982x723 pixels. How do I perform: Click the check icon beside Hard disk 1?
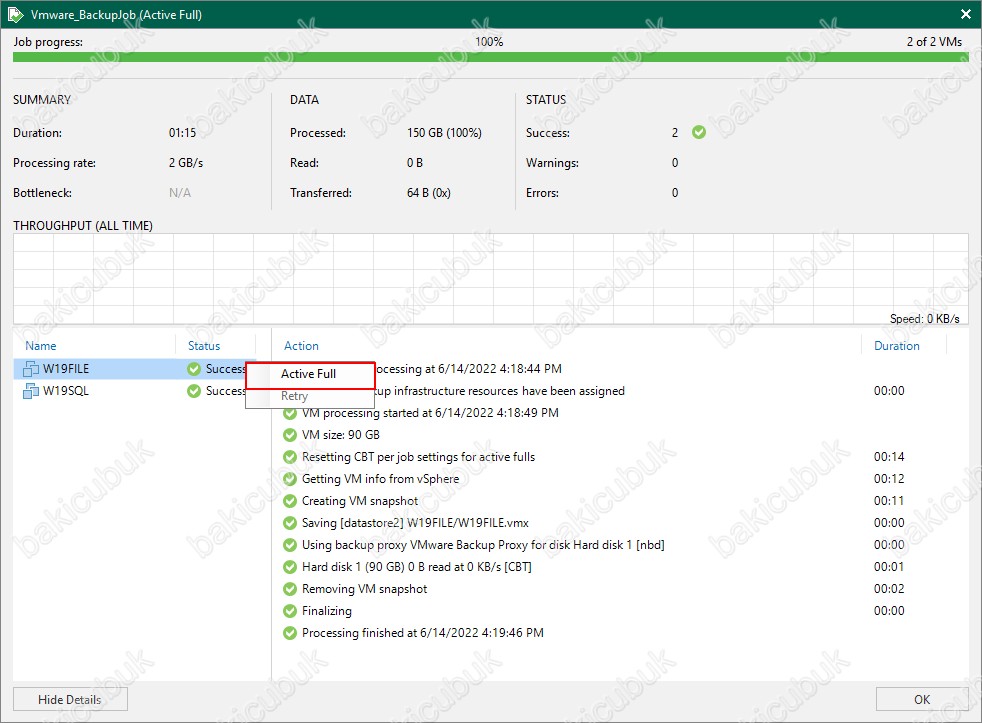pos(289,567)
